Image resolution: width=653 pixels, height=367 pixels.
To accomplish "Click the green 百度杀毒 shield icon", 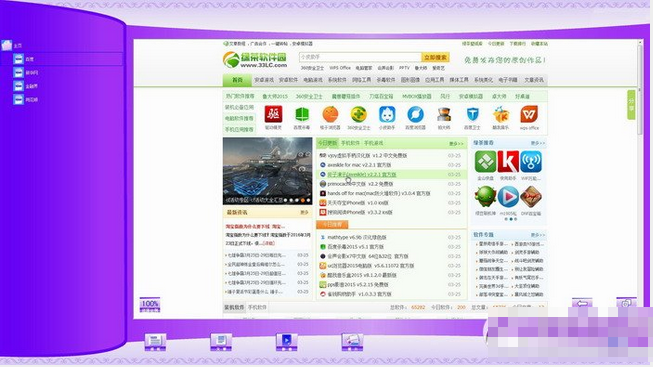I will pos(302,114).
